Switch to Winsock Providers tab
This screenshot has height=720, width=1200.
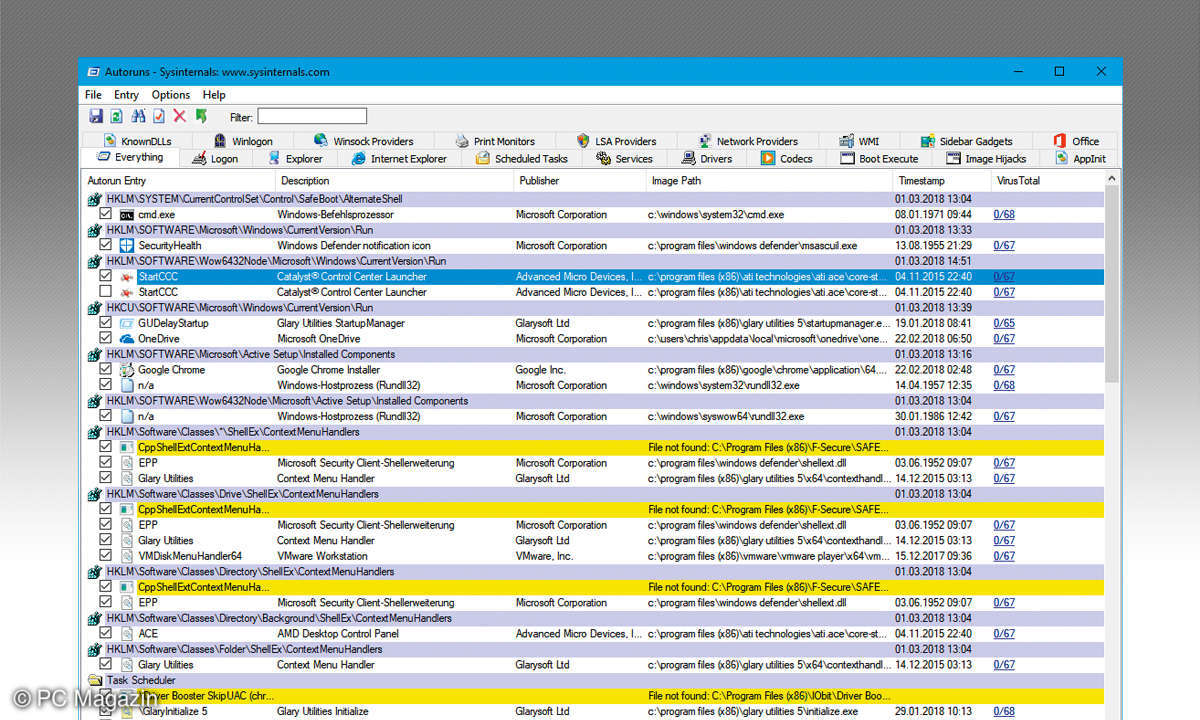364,141
